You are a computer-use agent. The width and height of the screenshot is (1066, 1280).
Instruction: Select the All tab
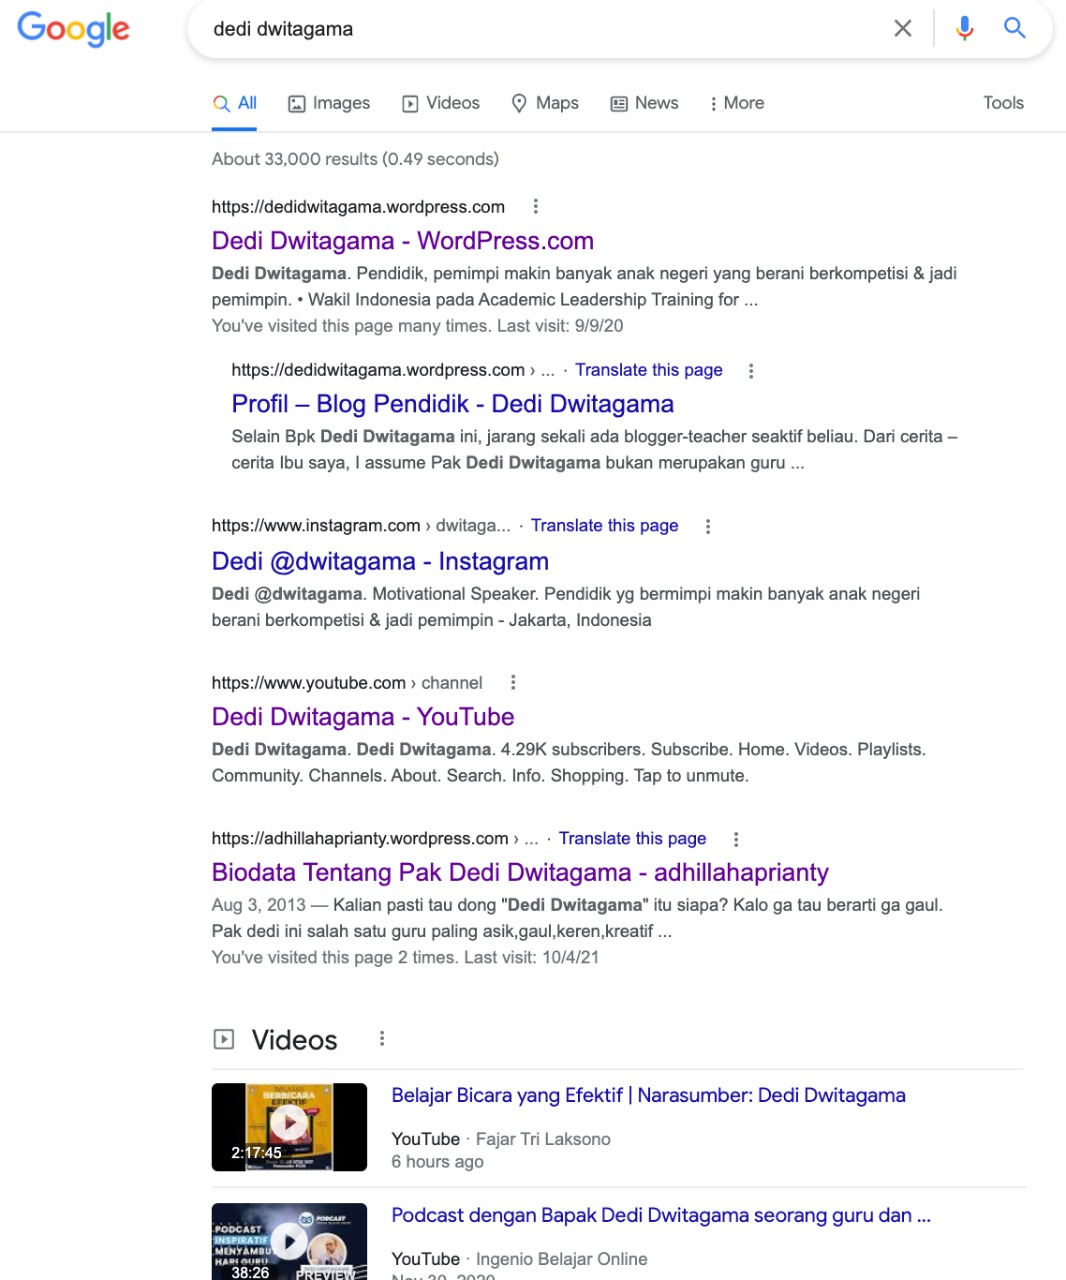235,103
